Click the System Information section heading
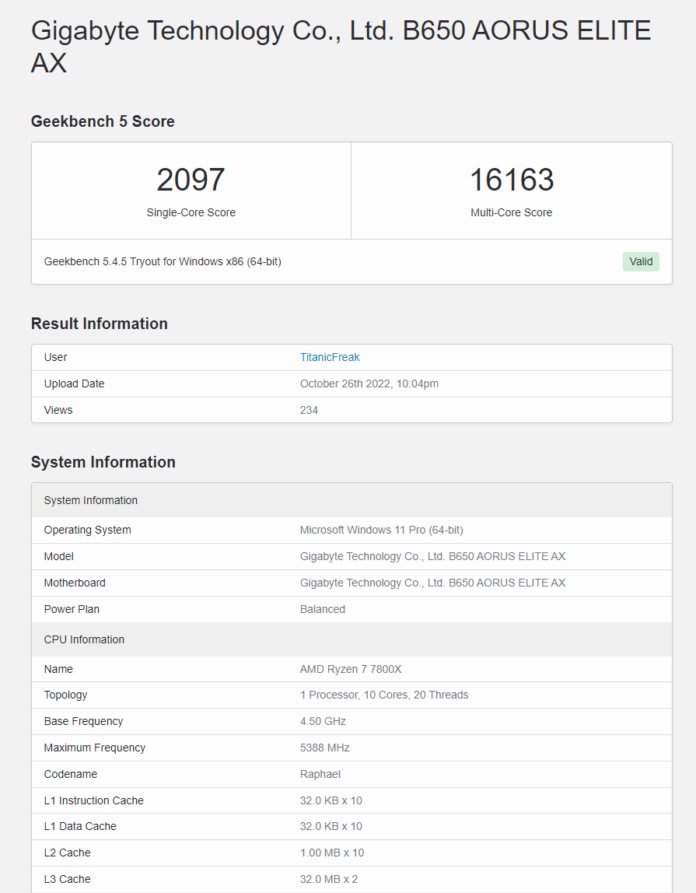 tap(103, 462)
